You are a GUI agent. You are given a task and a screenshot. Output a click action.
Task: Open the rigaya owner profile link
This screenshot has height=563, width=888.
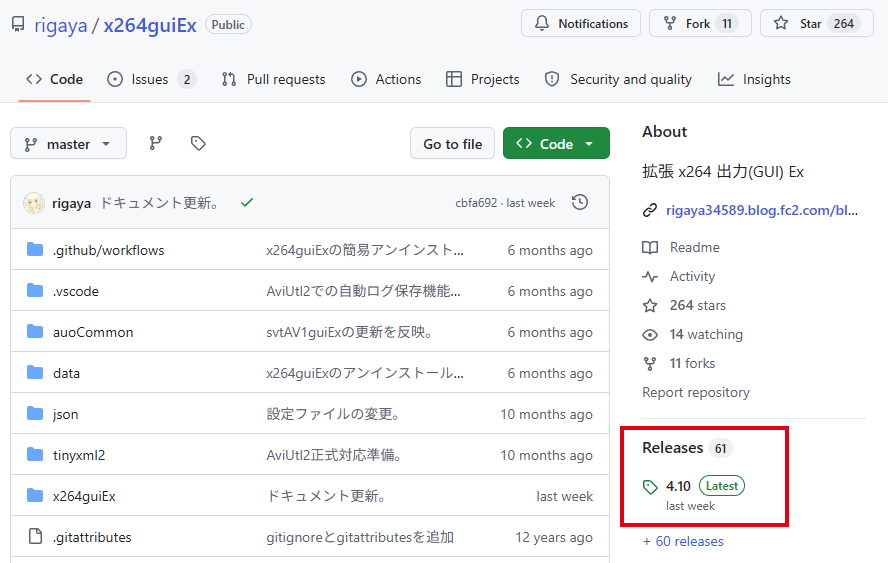pyautogui.click(x=61, y=25)
